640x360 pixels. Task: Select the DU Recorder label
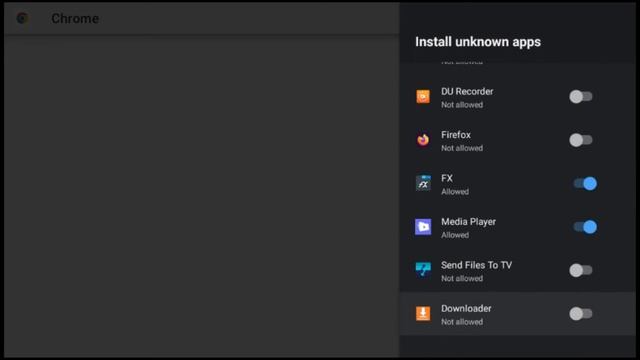click(x=467, y=91)
